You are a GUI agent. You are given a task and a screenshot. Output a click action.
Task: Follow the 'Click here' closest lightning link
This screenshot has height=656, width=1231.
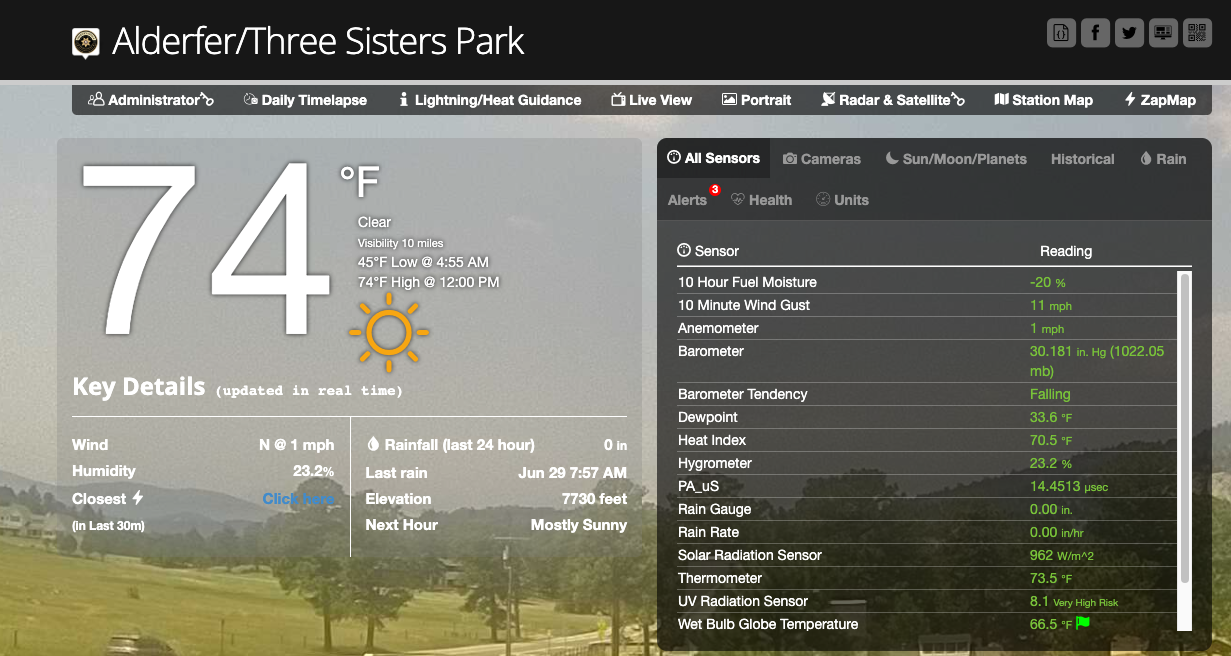tap(298, 498)
